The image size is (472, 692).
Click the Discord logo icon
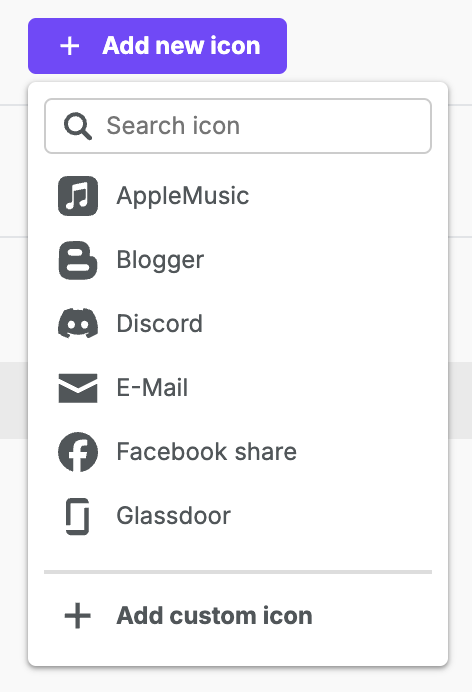pos(78,323)
